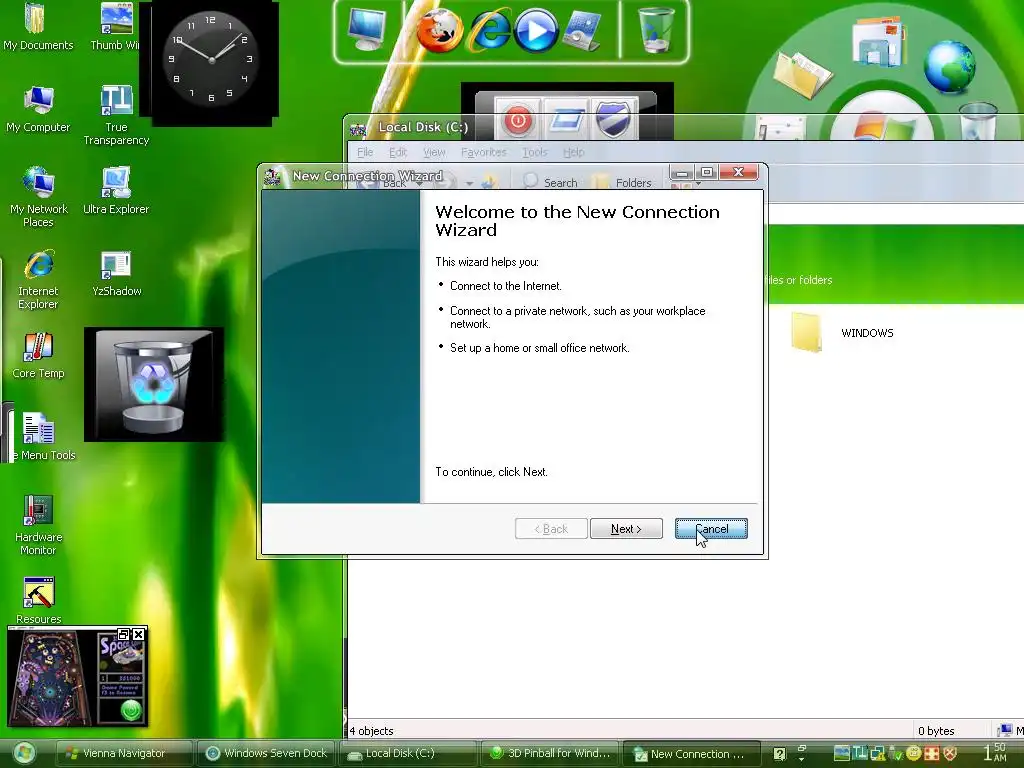Open the Core Temp desktop icon
Viewport: 1024px width, 768px height.
38,355
